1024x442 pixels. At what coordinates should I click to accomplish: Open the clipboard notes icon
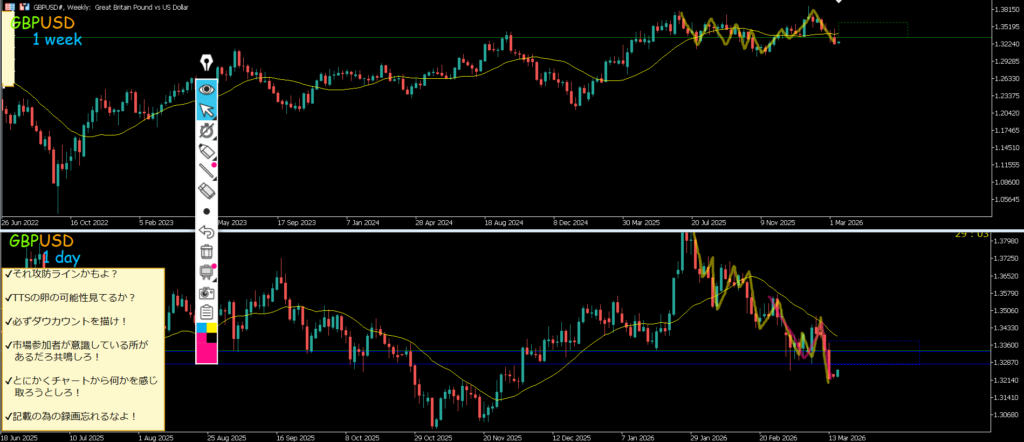pos(206,313)
